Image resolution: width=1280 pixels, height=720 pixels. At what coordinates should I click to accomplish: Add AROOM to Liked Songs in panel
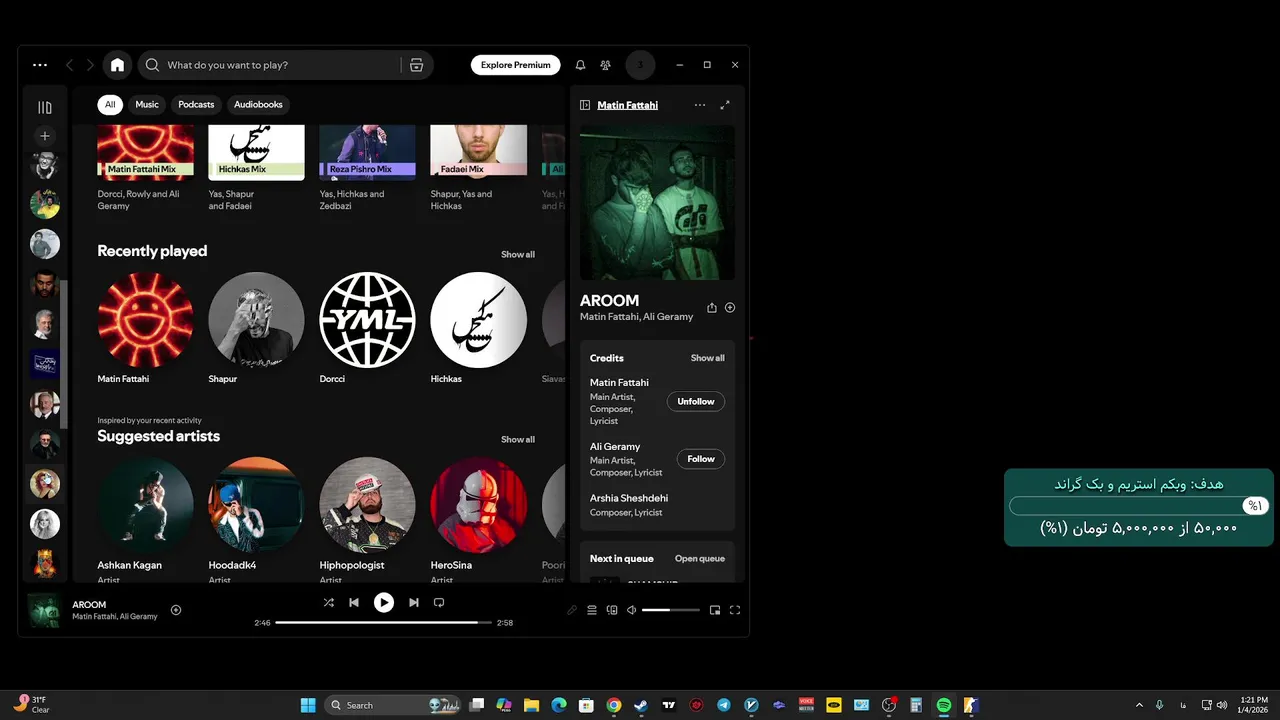click(730, 308)
